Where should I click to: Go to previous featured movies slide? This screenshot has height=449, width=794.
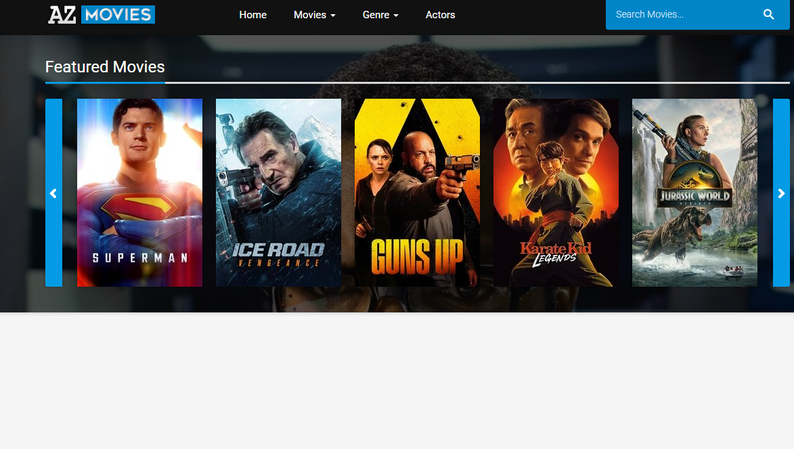coord(54,193)
